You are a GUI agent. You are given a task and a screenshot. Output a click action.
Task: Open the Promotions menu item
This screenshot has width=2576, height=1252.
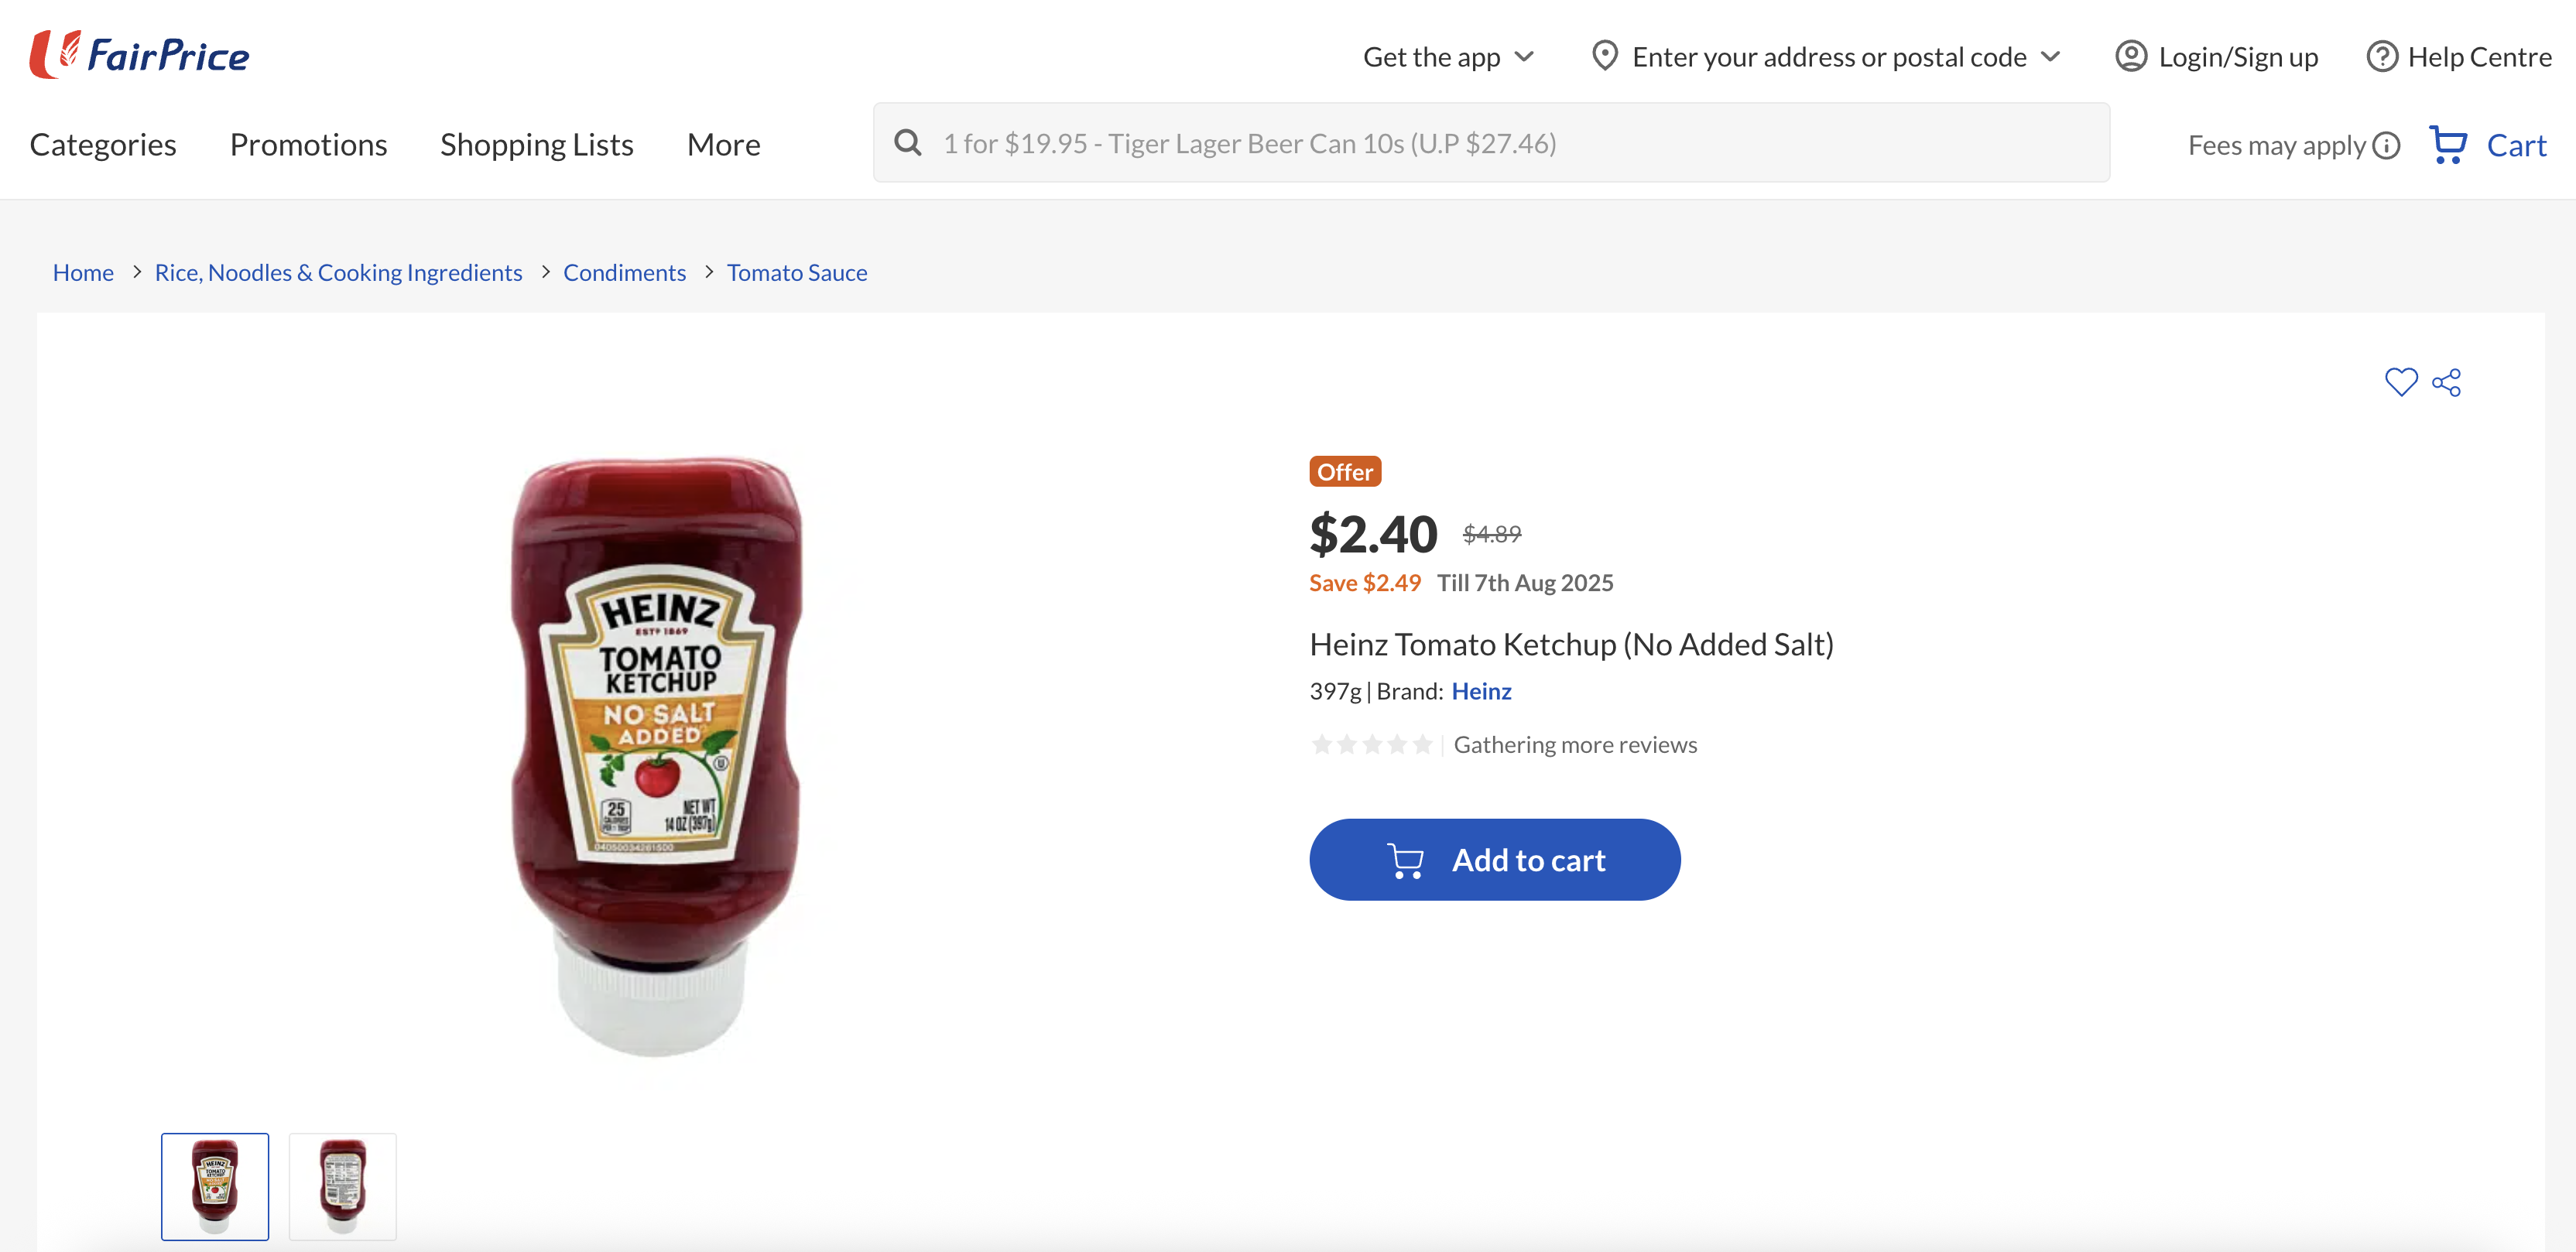point(308,145)
